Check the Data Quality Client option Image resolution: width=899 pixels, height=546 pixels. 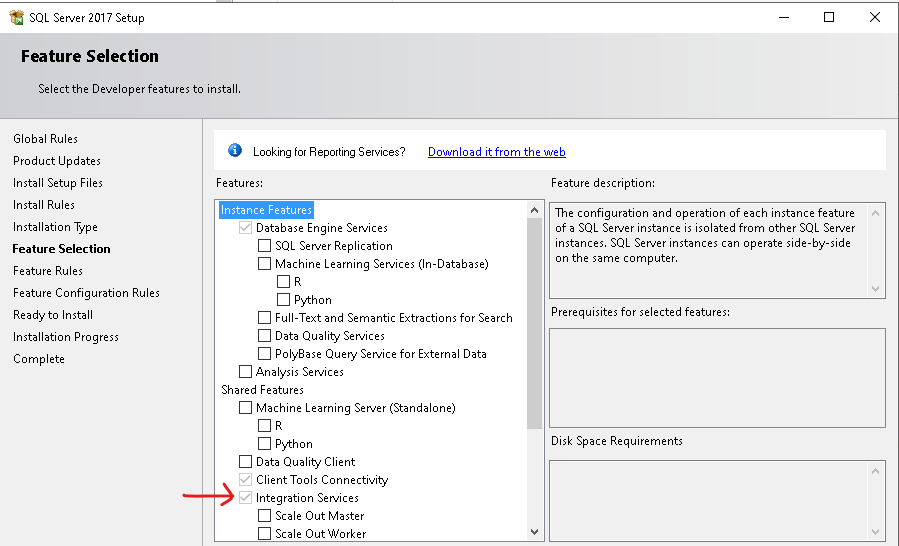point(246,462)
